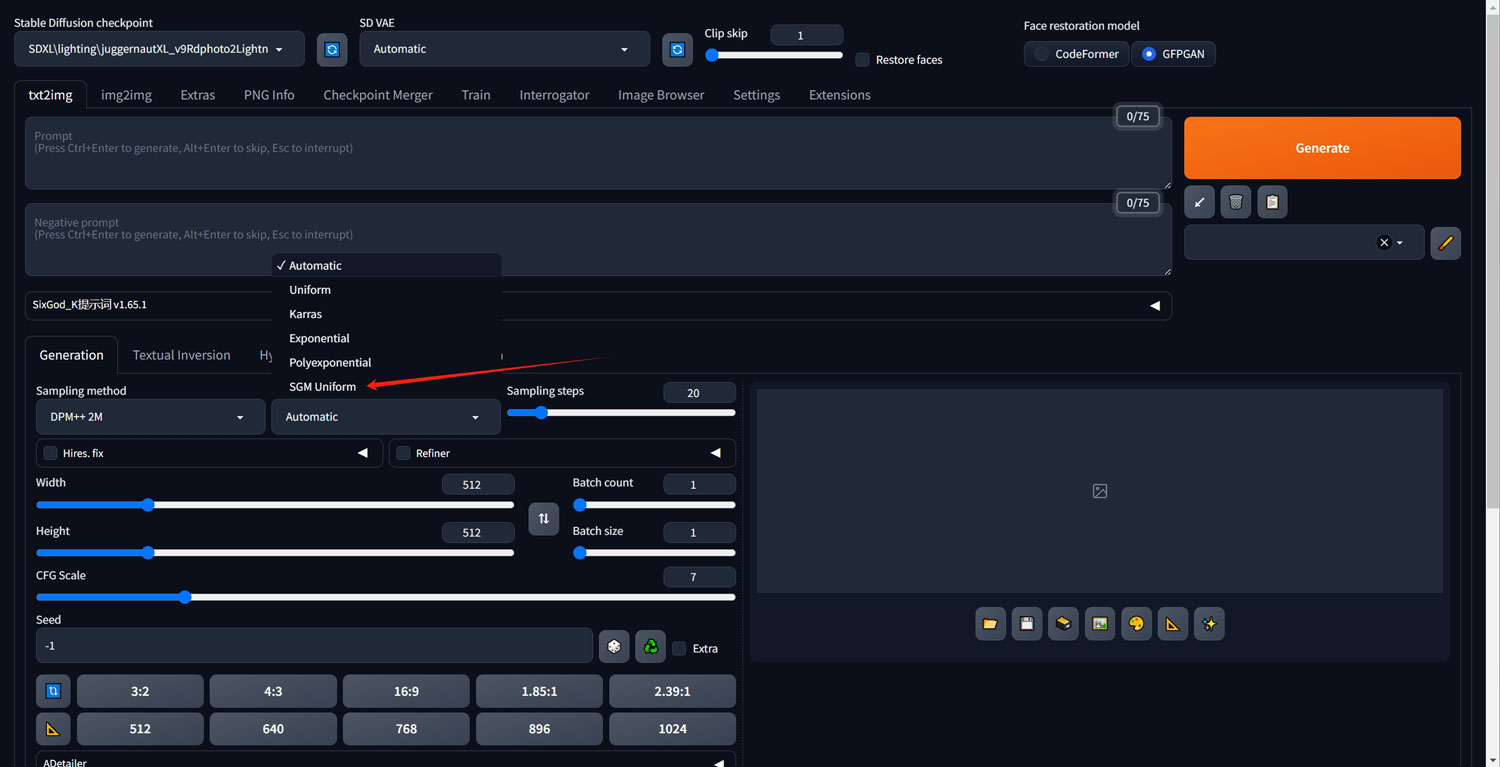Enable the Restore faces checkbox
The image size is (1500, 767).
tap(862, 60)
